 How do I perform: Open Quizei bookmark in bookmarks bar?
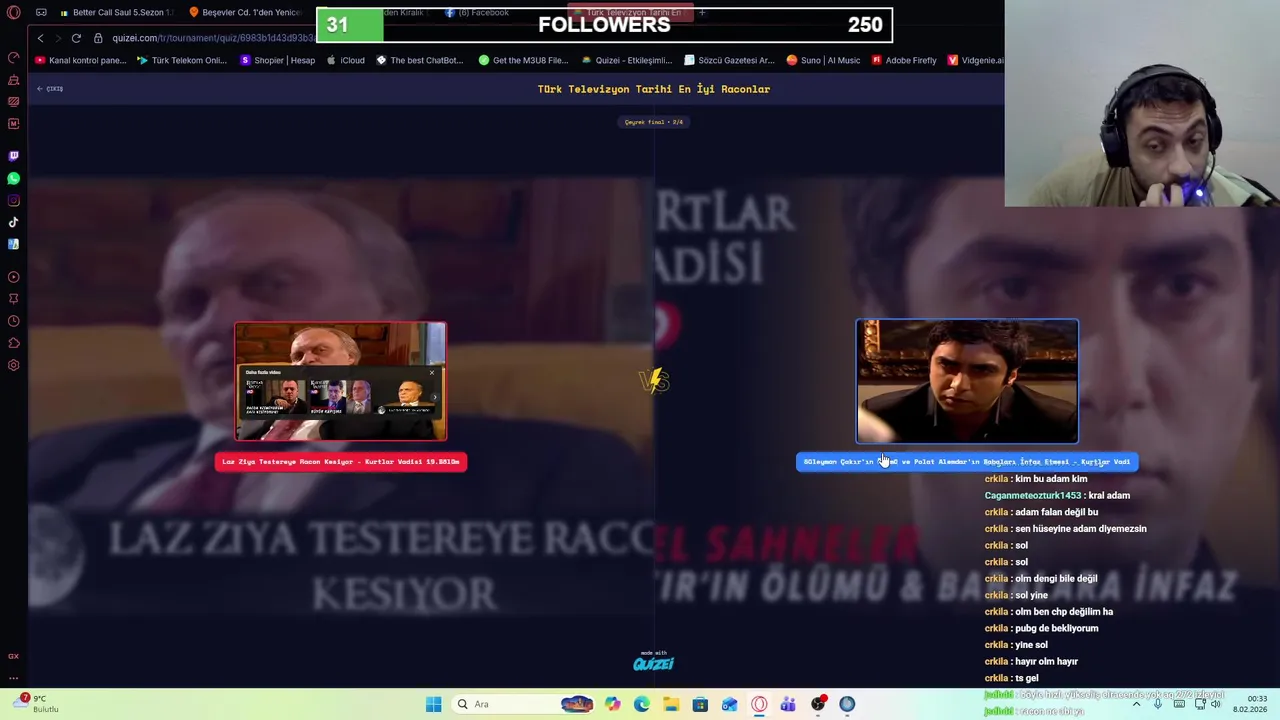click(627, 60)
